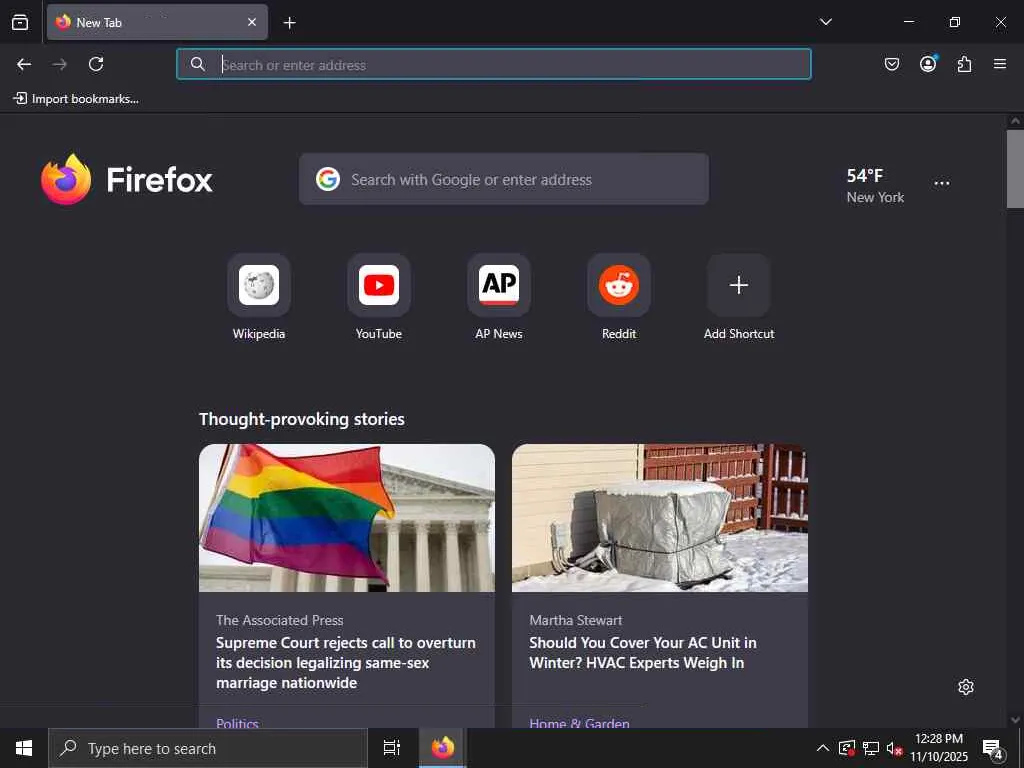
Task: Go back one page
Action: (x=24, y=64)
